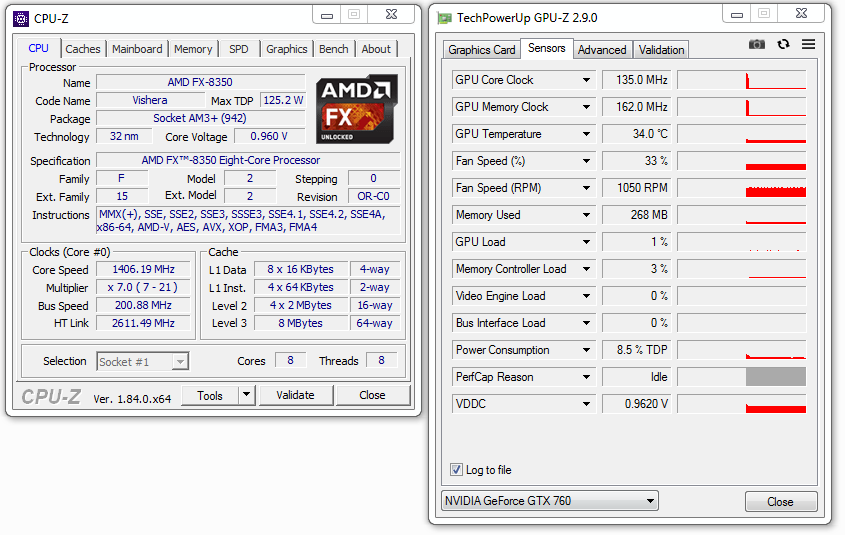This screenshot has height=535, width=845.
Task: Switch to the Bench tab
Action: [x=334, y=49]
